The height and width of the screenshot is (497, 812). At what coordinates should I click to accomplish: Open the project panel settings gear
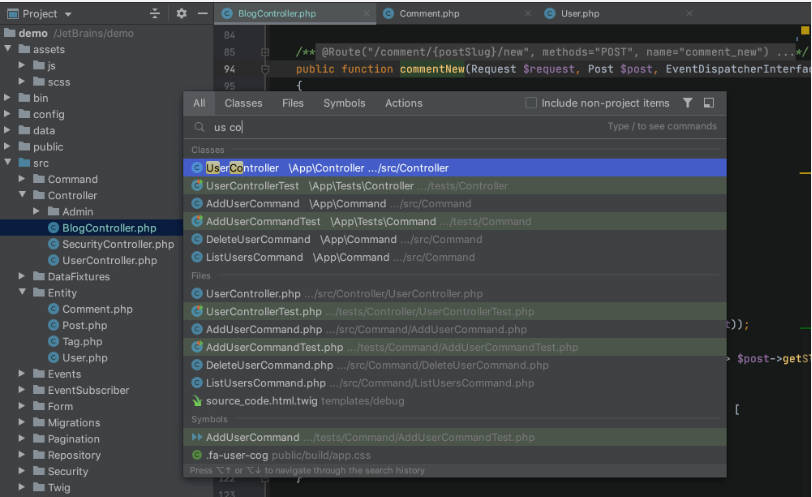coord(181,13)
